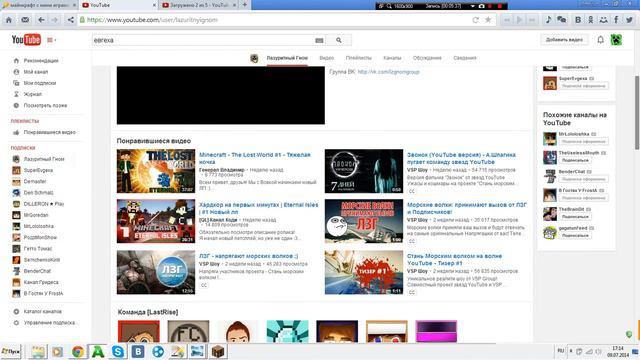Open Skype from the taskbar
The width and height of the screenshot is (640, 360).
[x=118, y=351]
